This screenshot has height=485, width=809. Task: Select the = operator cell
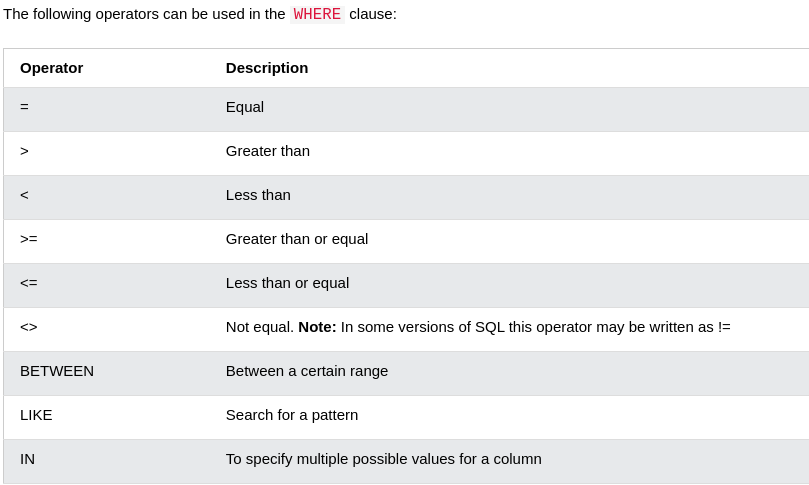click(24, 107)
